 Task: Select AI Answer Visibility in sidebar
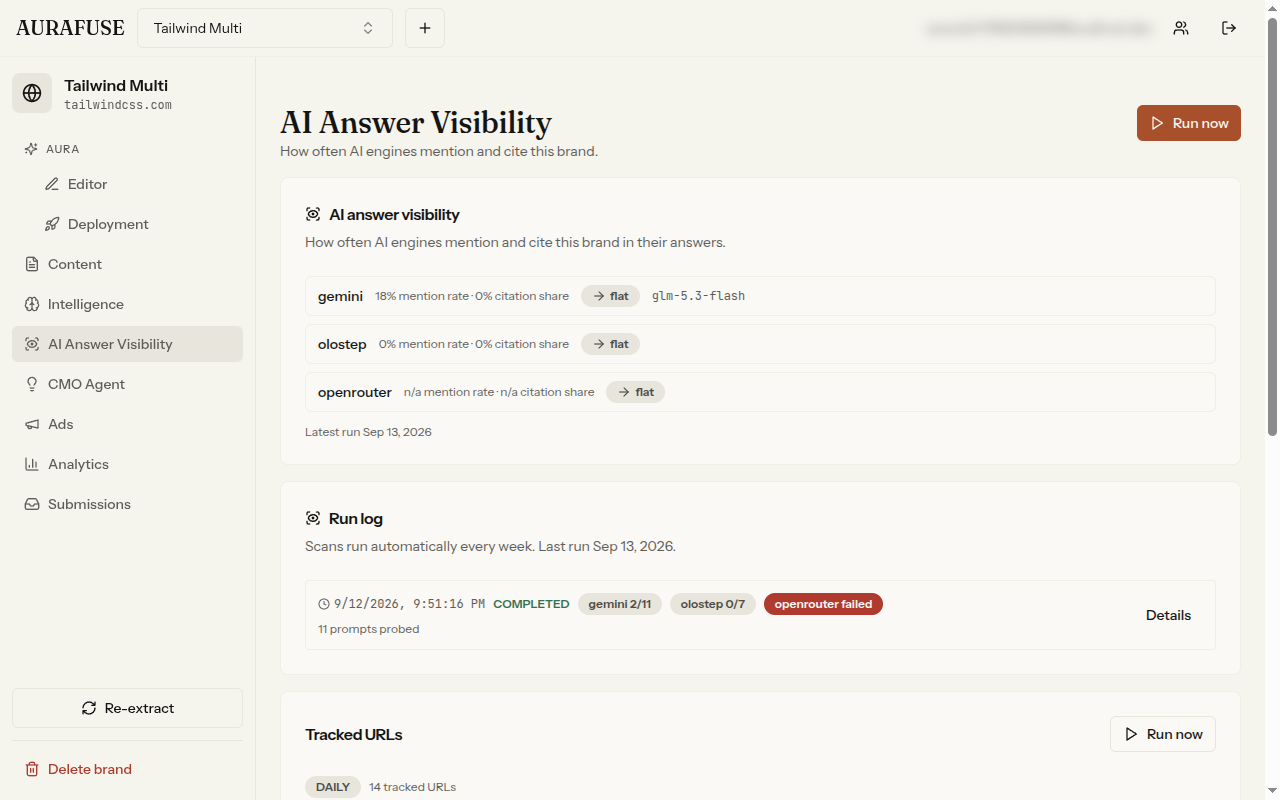127,344
